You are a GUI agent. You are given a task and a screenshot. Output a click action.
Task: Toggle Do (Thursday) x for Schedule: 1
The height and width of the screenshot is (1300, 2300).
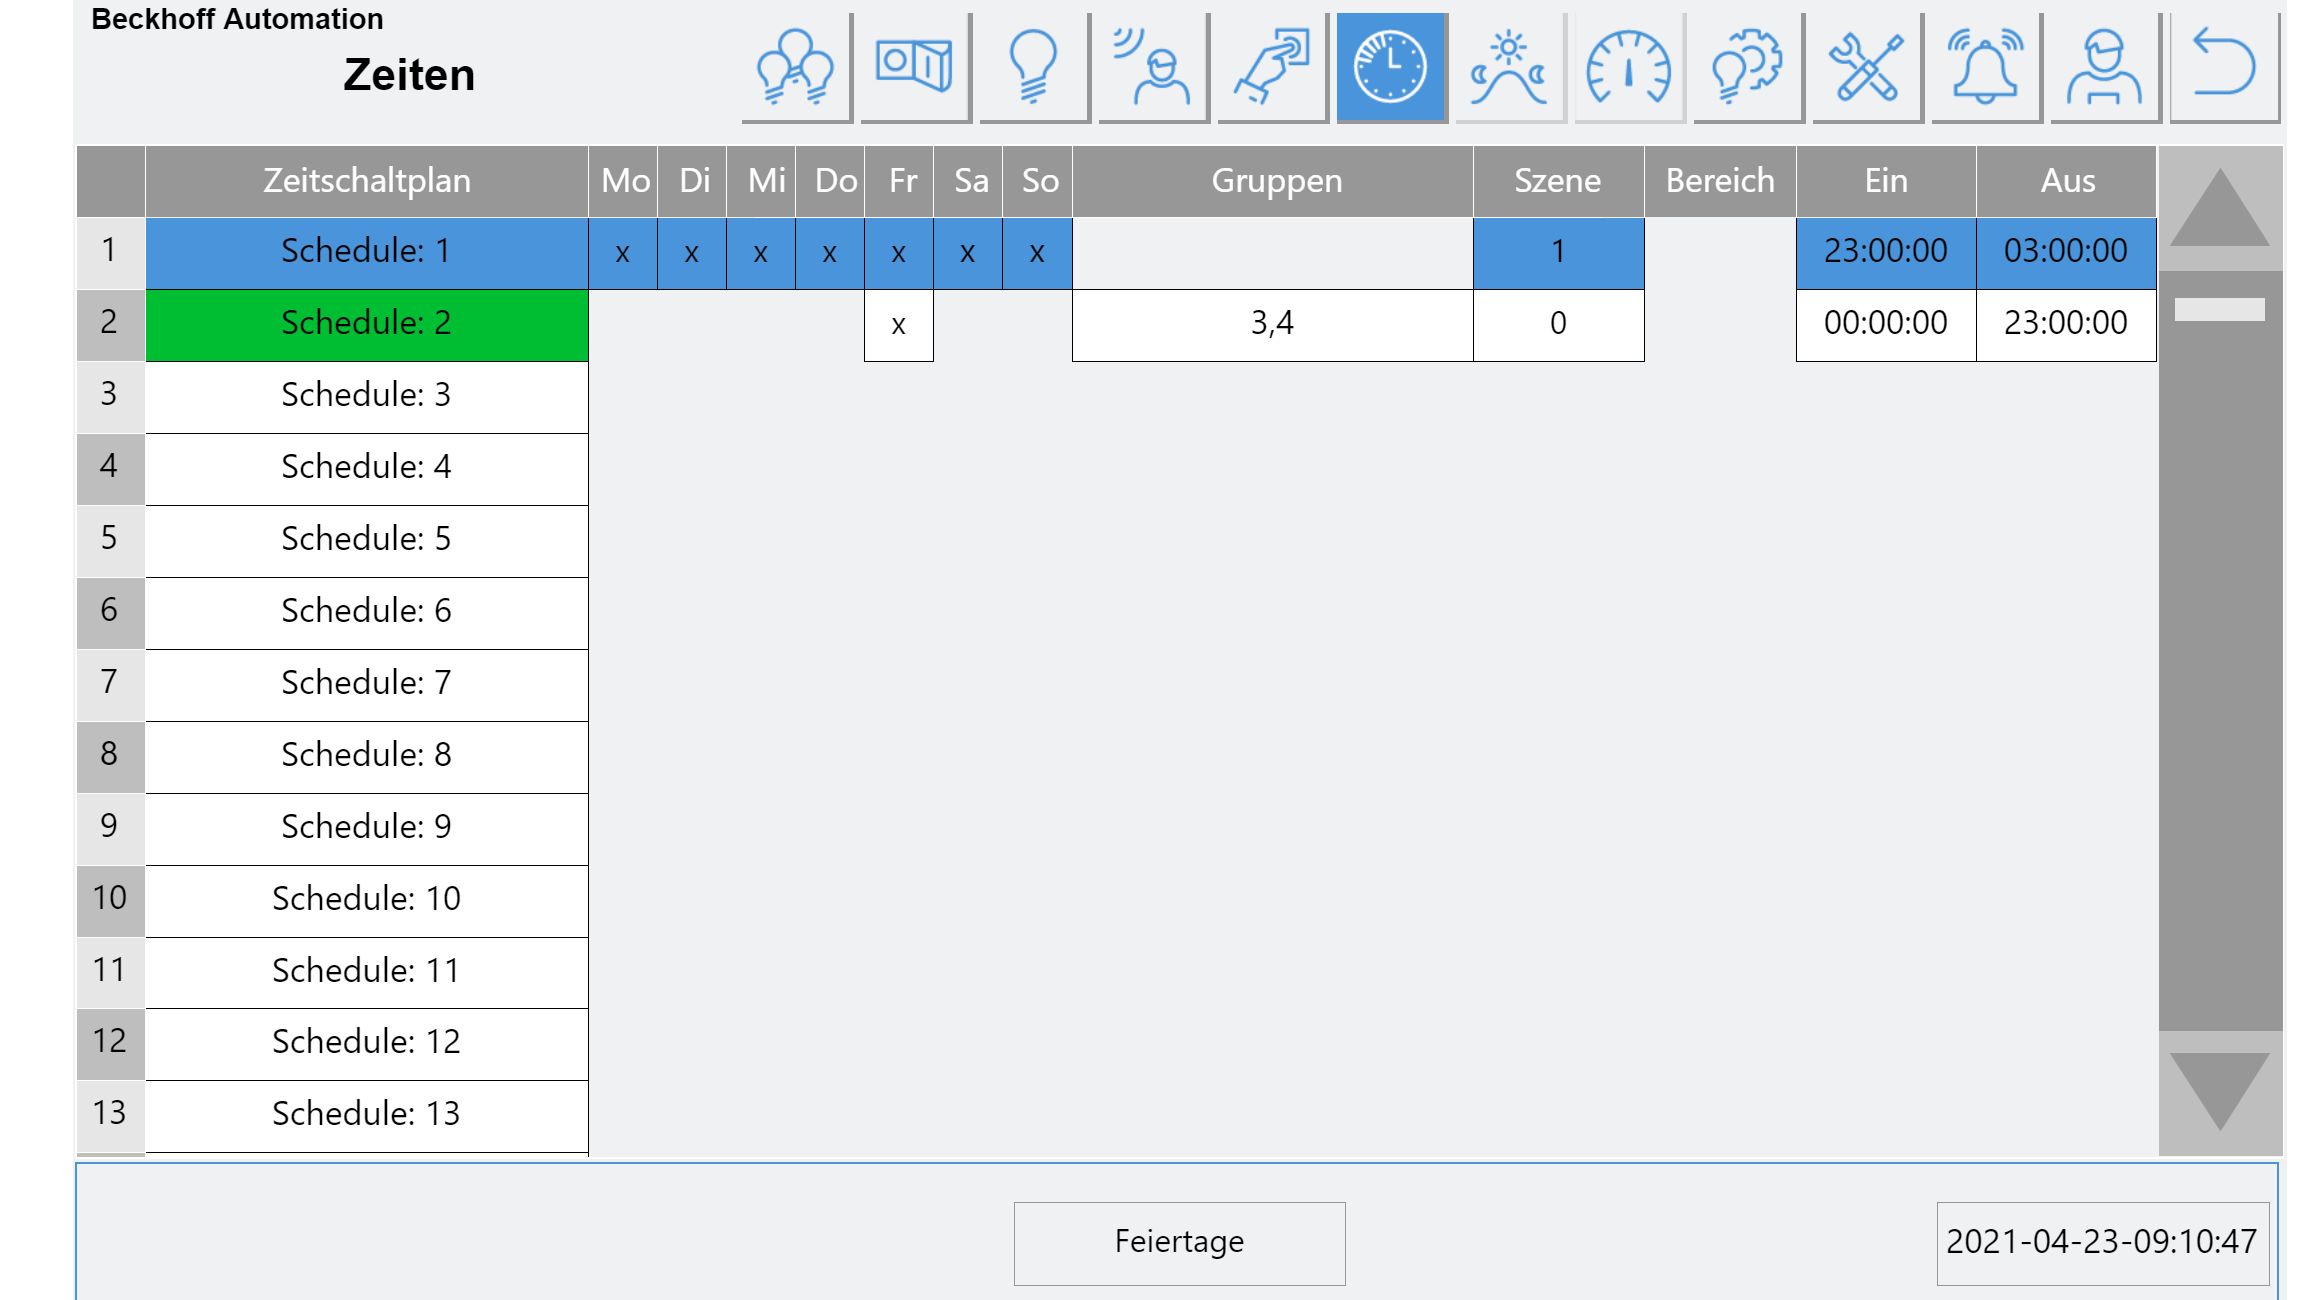coord(830,253)
